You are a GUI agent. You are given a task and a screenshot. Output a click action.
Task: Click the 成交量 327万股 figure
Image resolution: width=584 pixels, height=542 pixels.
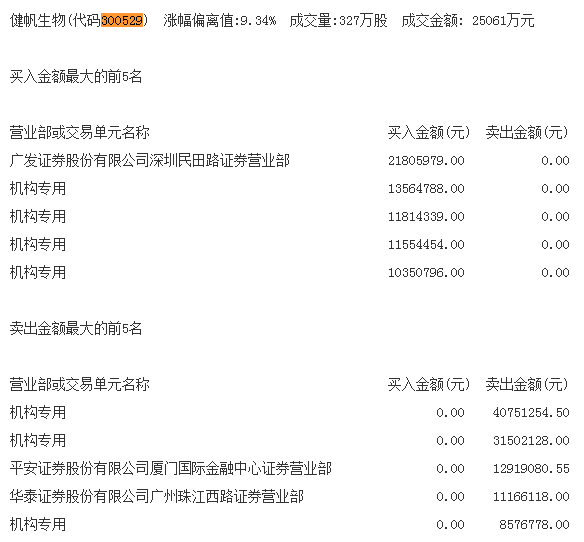pyautogui.click(x=338, y=20)
